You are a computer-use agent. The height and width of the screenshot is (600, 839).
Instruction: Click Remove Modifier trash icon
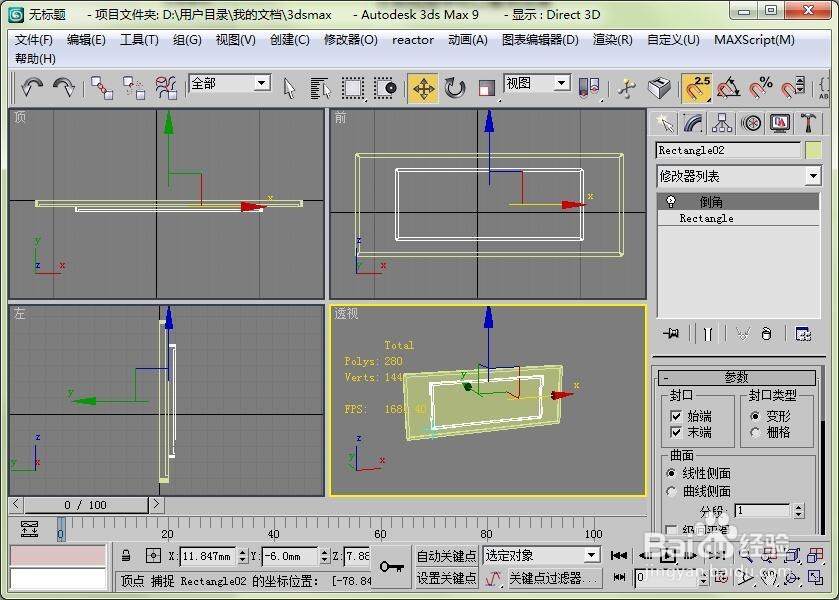[x=766, y=334]
